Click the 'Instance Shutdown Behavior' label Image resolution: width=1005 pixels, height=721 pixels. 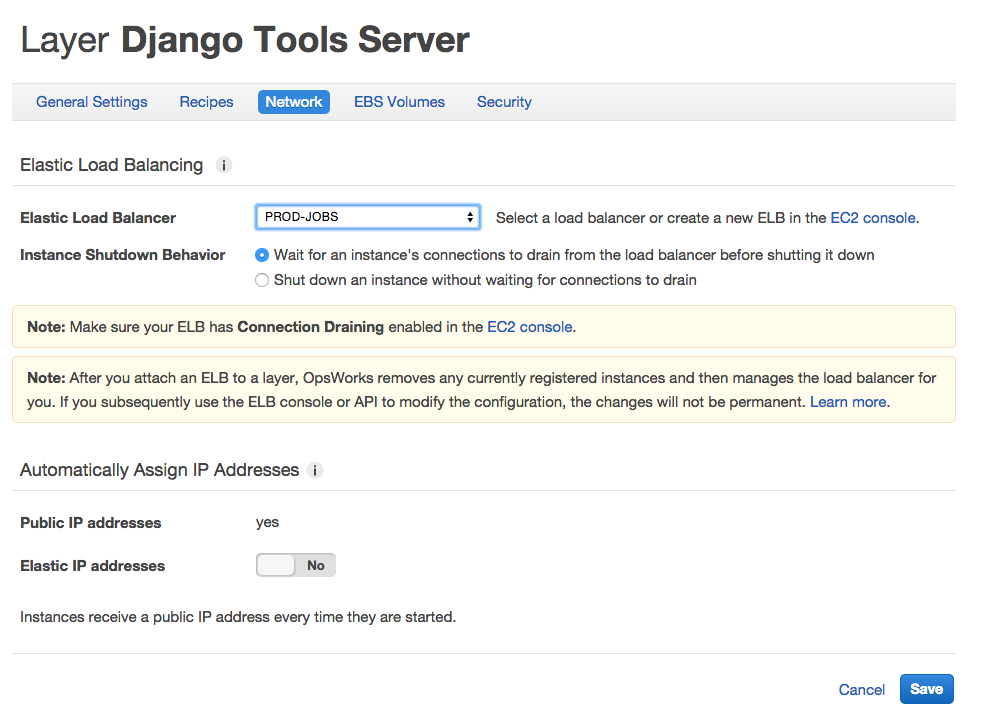tap(122, 255)
